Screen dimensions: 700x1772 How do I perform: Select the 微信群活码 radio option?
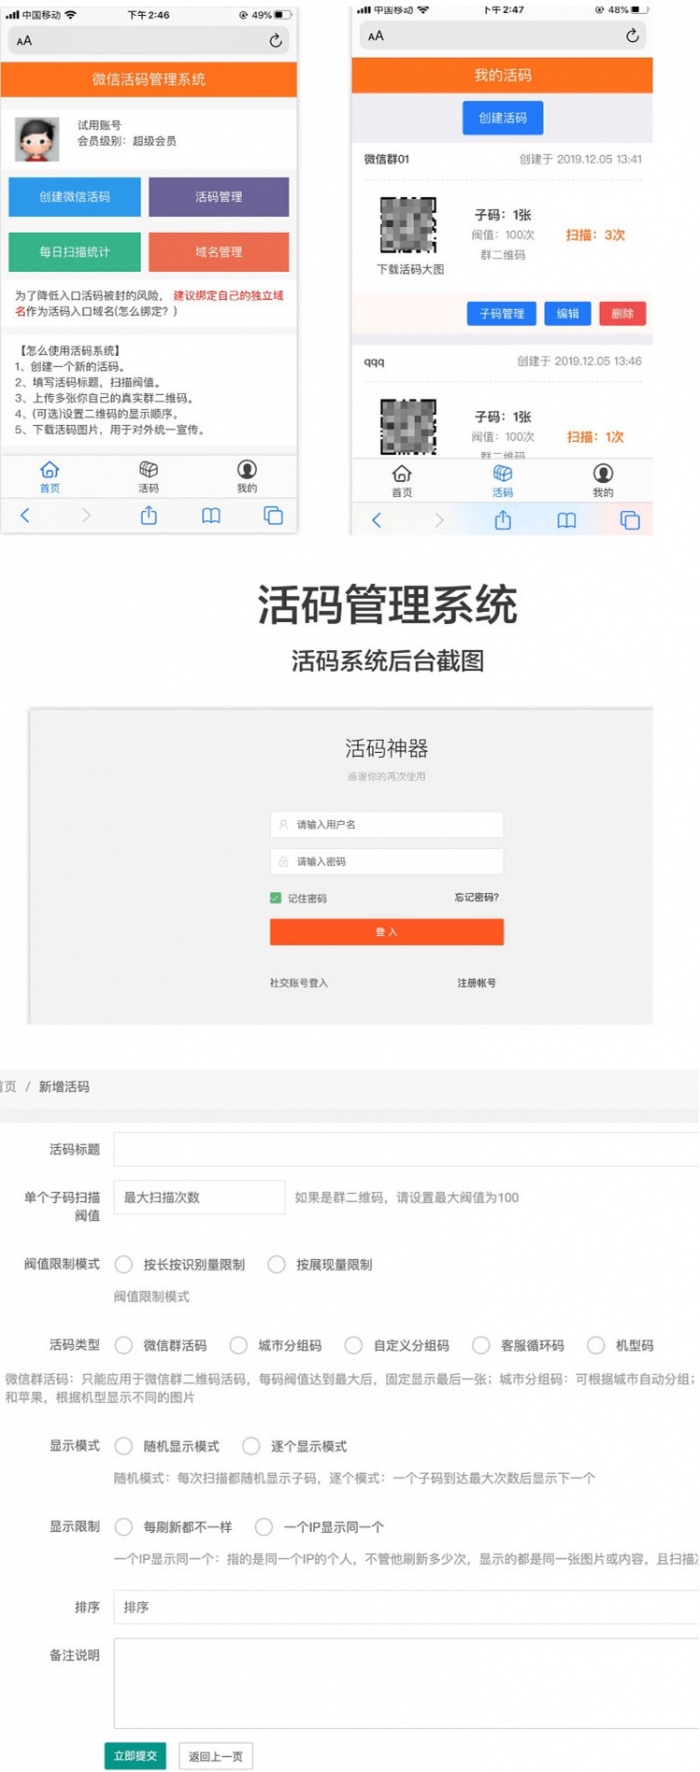(124, 1345)
